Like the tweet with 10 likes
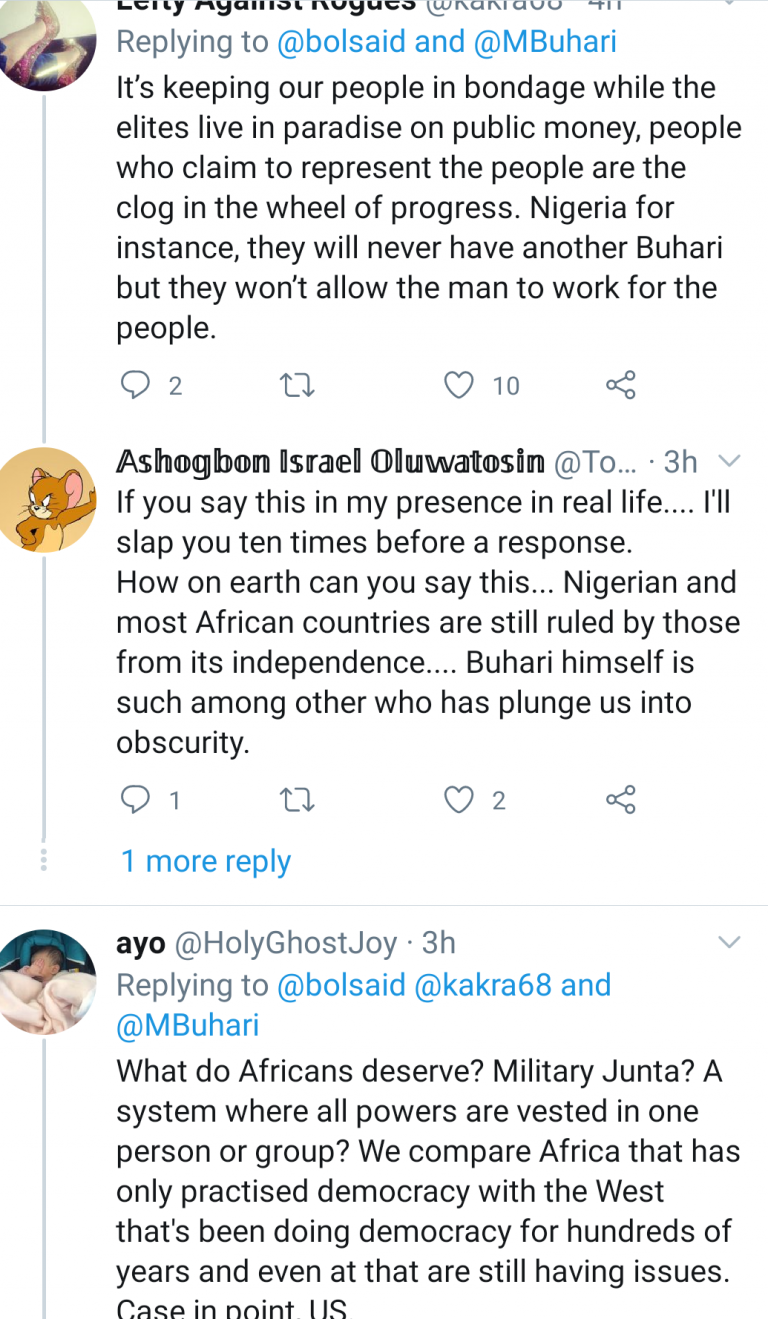 coord(459,385)
